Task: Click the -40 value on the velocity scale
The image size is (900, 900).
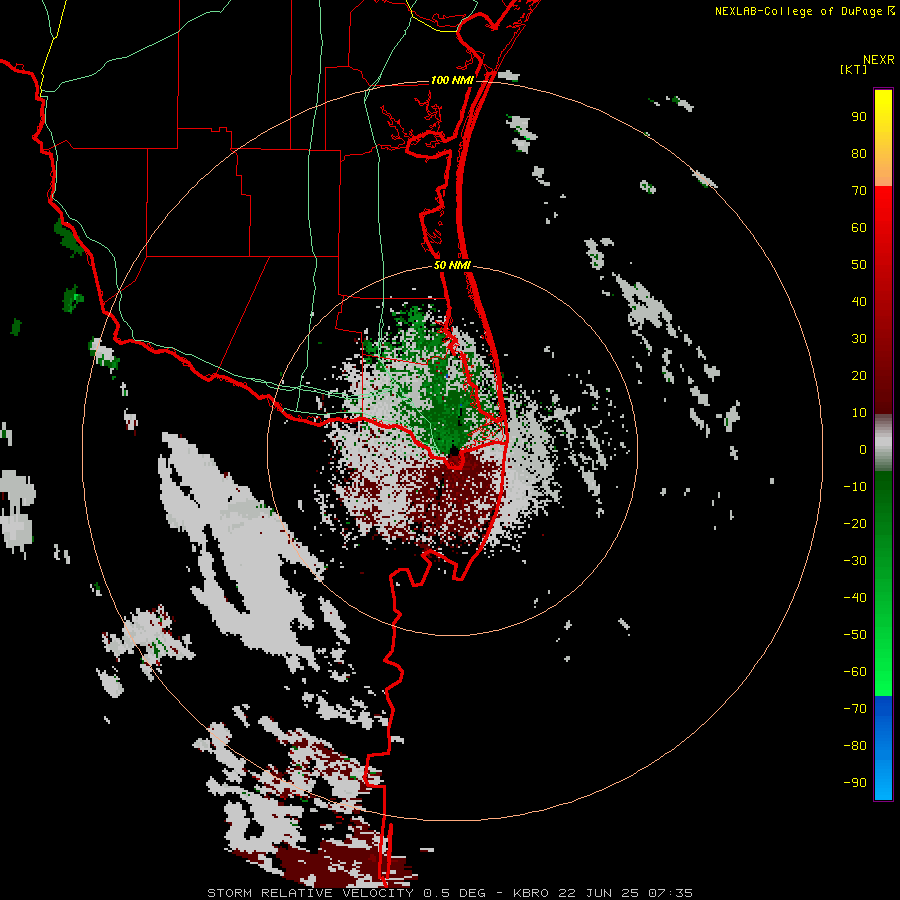Action: click(x=855, y=598)
